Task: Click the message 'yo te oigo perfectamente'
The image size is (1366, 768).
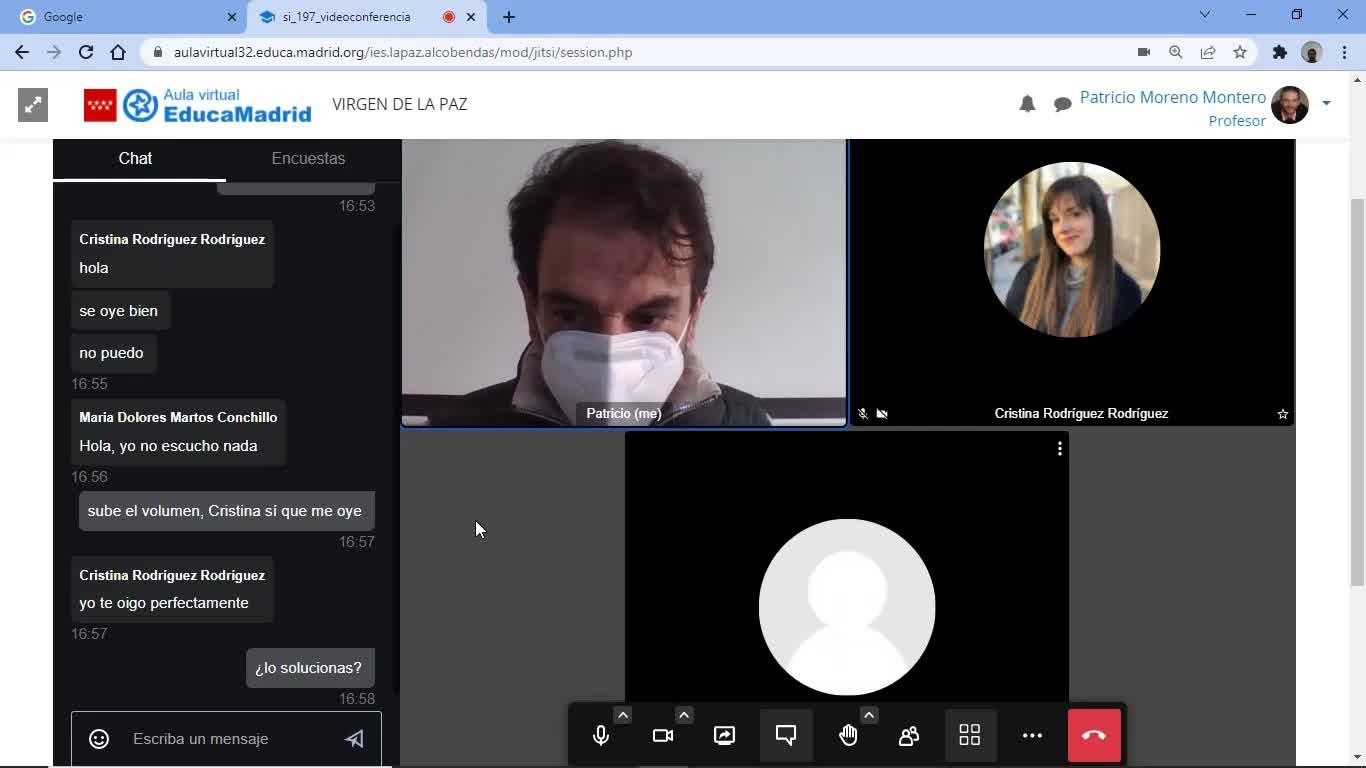Action: pyautogui.click(x=164, y=603)
